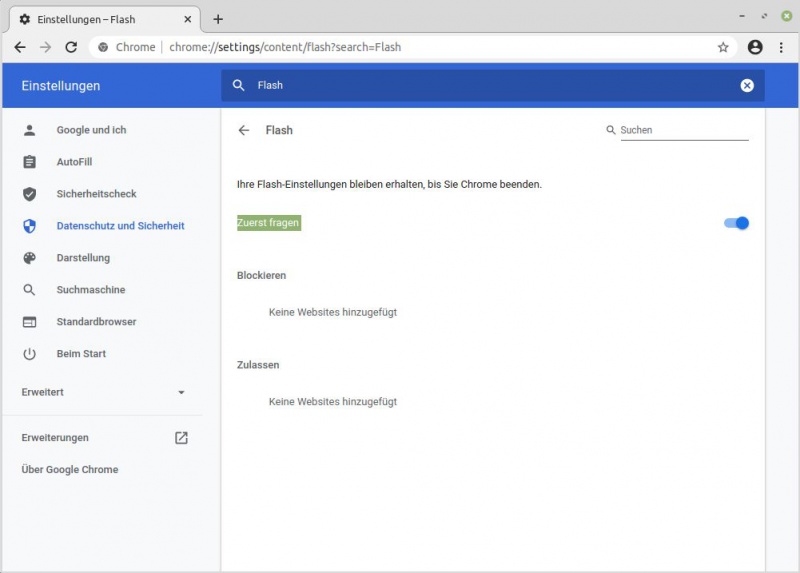The width and height of the screenshot is (800, 573).
Task: Click the Zulassen heading
Action: click(258, 365)
